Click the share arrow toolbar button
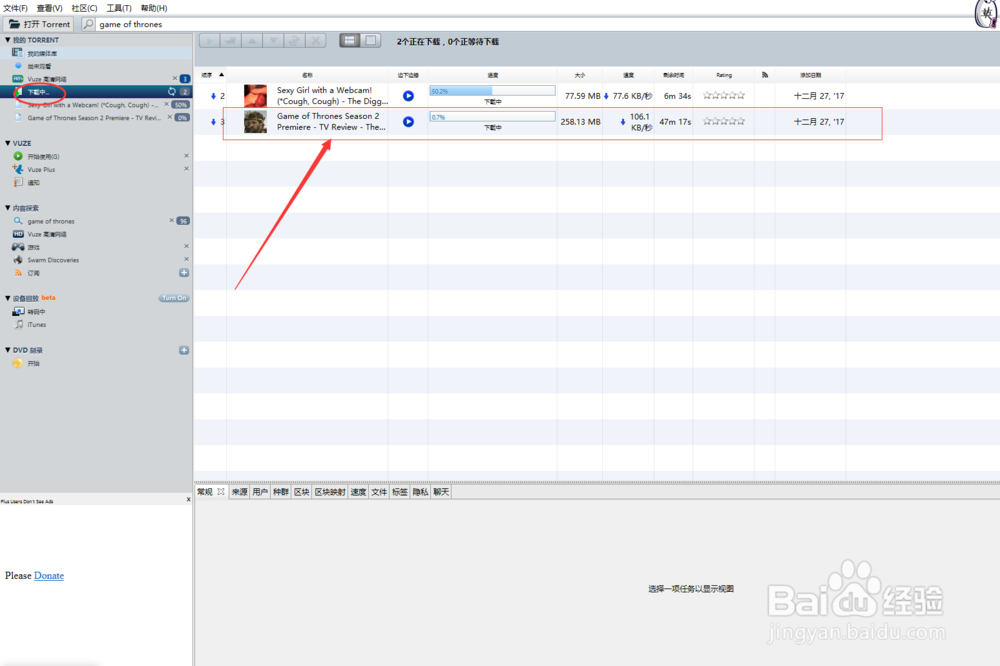The height and width of the screenshot is (666, 1000). (230, 41)
